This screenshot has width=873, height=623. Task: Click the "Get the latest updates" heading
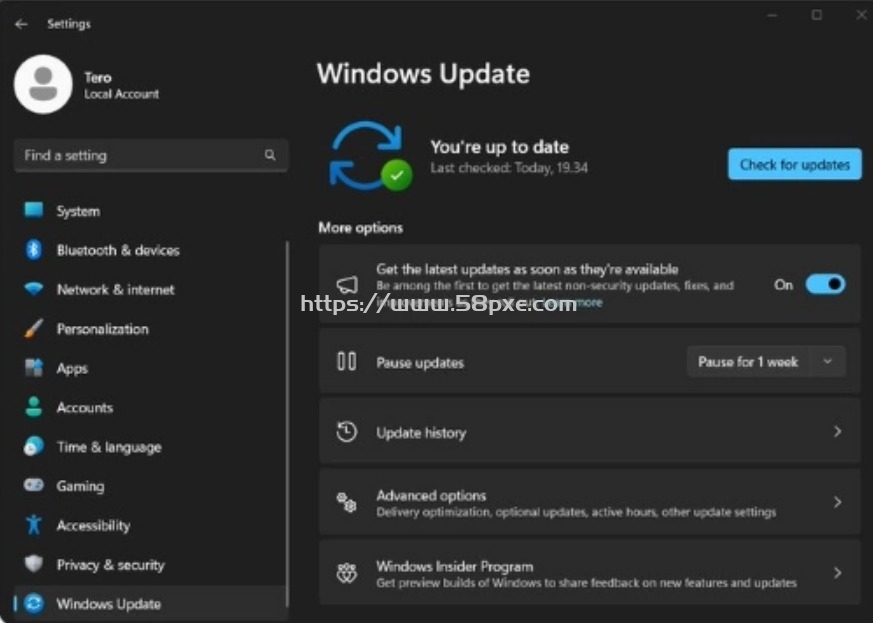coord(527,269)
